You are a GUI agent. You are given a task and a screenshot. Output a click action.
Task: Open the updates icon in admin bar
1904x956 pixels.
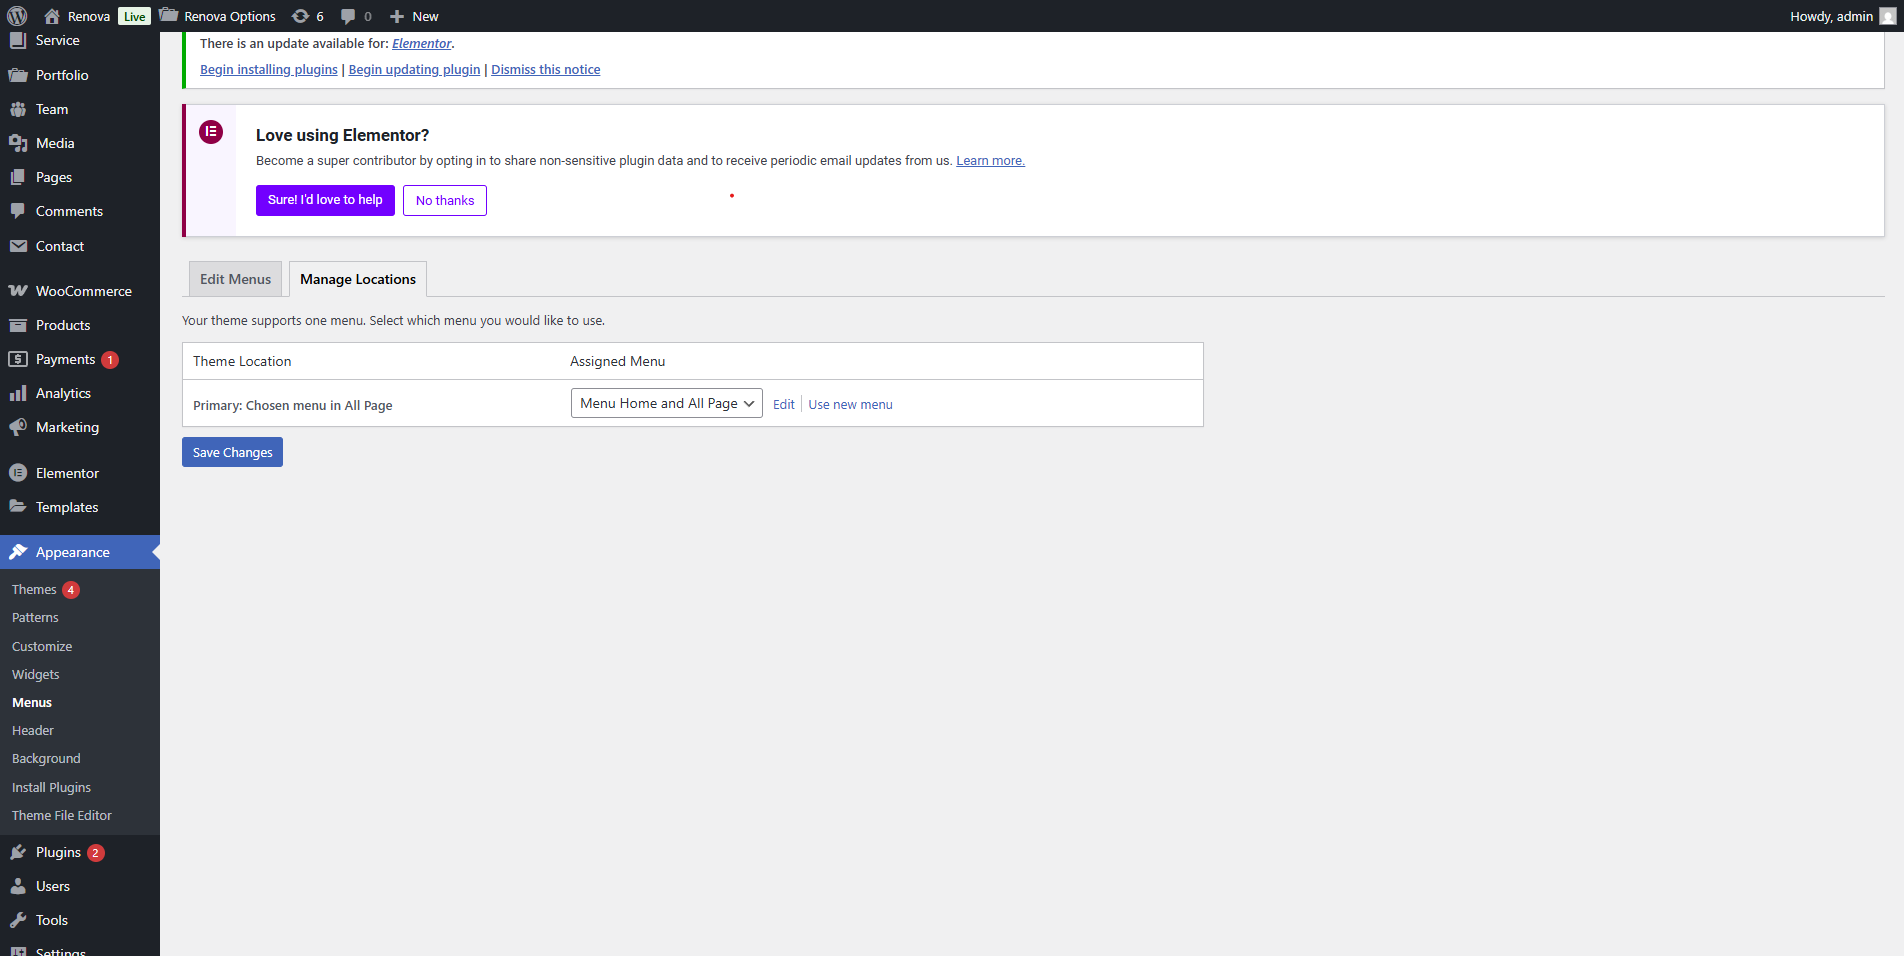pos(300,16)
